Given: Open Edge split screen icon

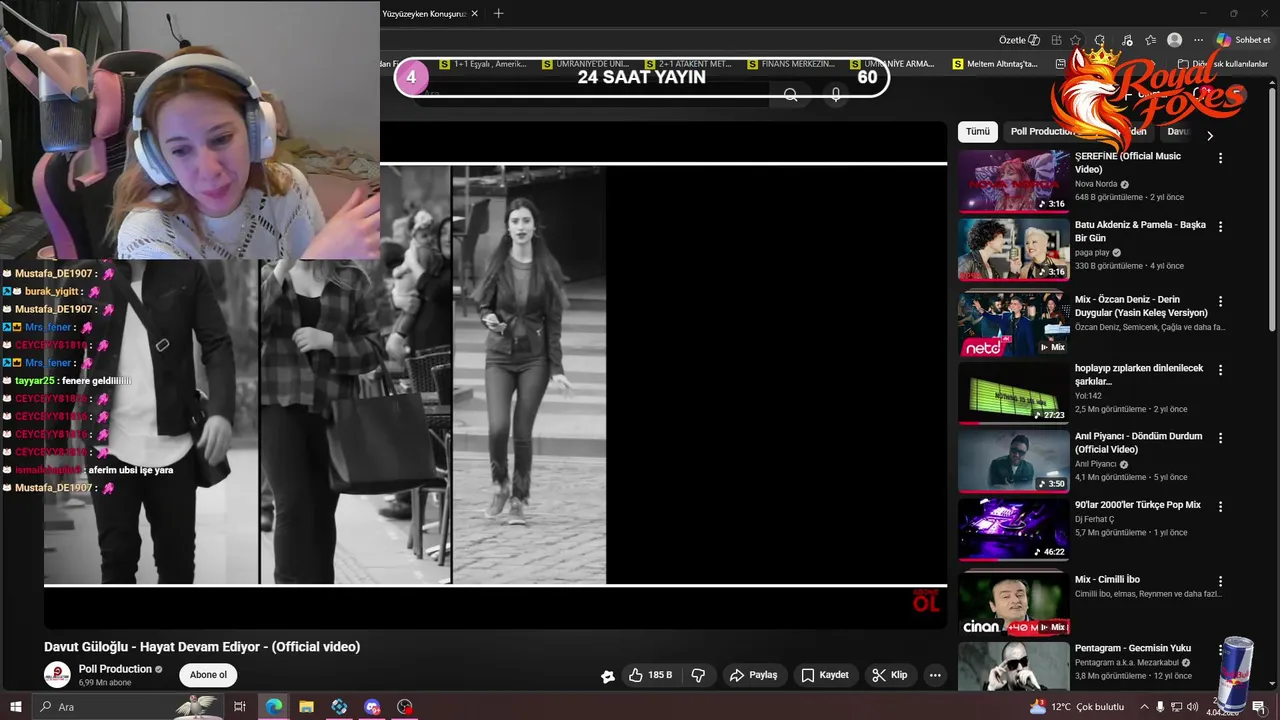Looking at the screenshot, I should (x=1056, y=40).
